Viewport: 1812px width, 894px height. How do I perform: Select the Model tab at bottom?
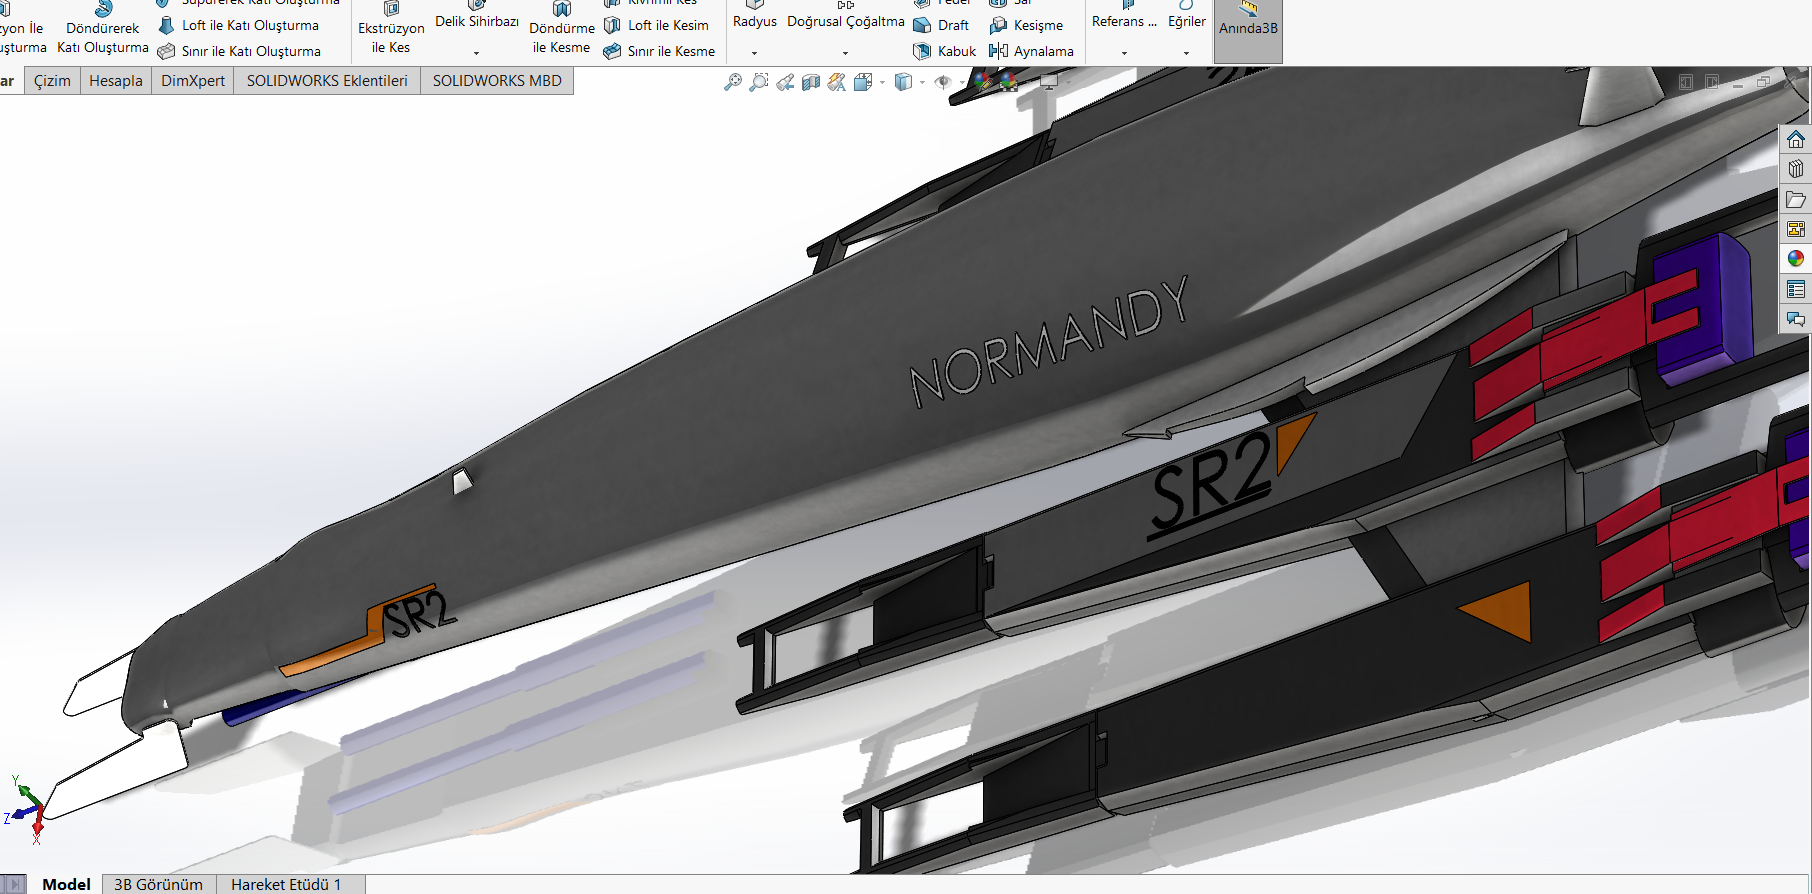click(x=66, y=884)
